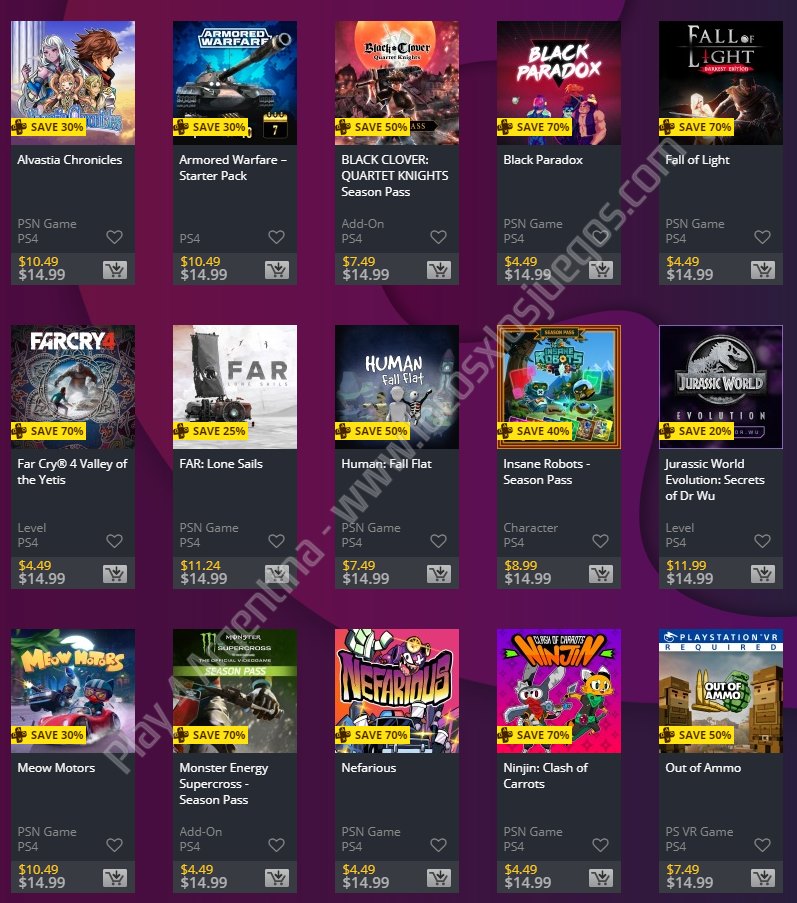Toggle wishlist heart for FAR: Lone Sails
Screen dimensions: 797x903
coord(276,541)
